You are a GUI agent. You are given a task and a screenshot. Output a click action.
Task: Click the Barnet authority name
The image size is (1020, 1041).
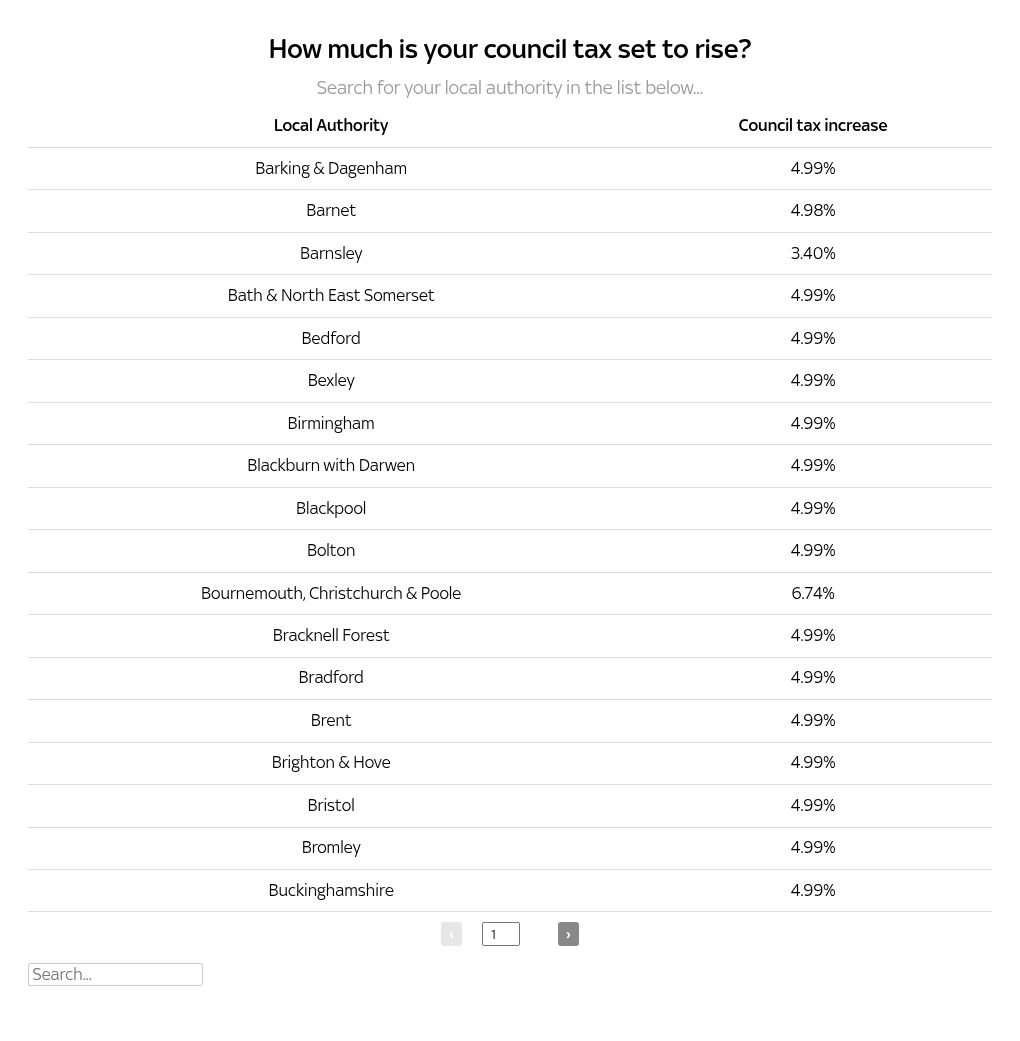click(x=331, y=211)
